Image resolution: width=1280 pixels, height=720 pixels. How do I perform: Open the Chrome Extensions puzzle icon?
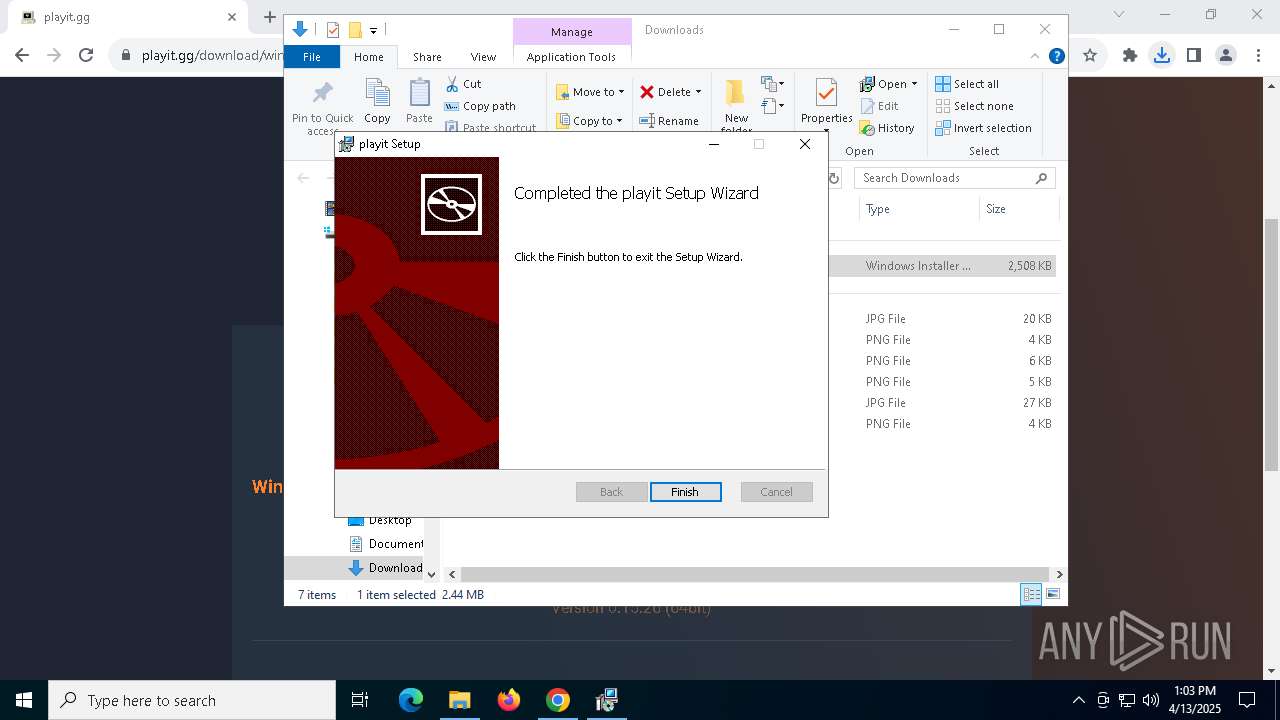pos(1129,56)
